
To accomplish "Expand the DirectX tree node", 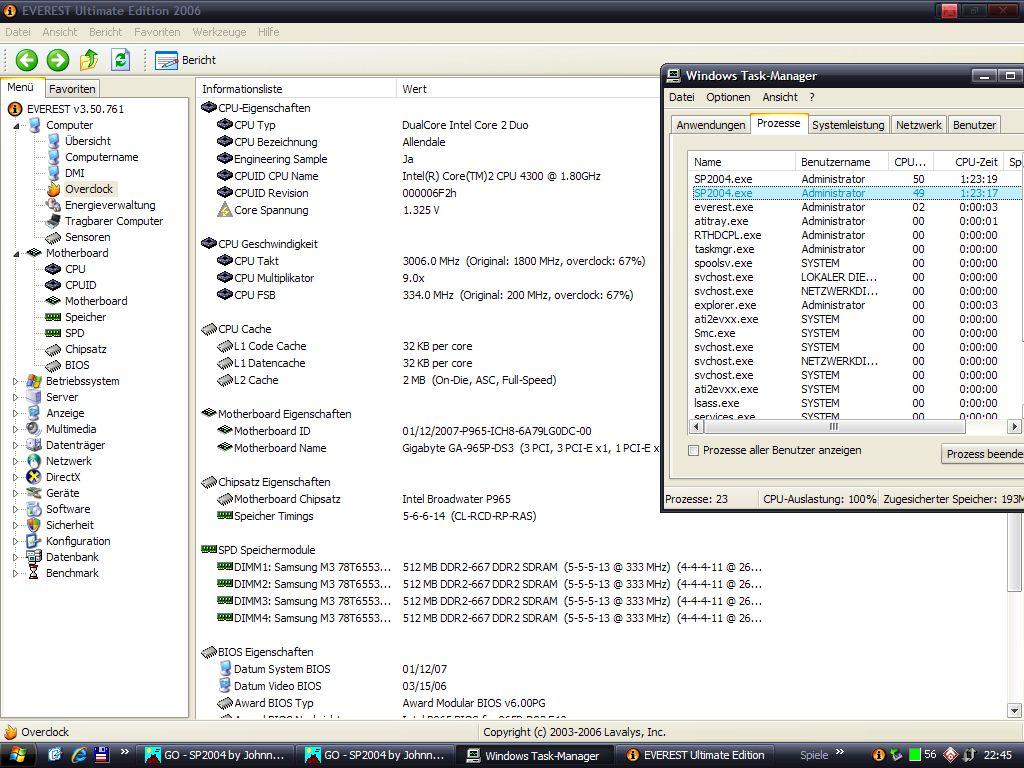I will point(16,477).
